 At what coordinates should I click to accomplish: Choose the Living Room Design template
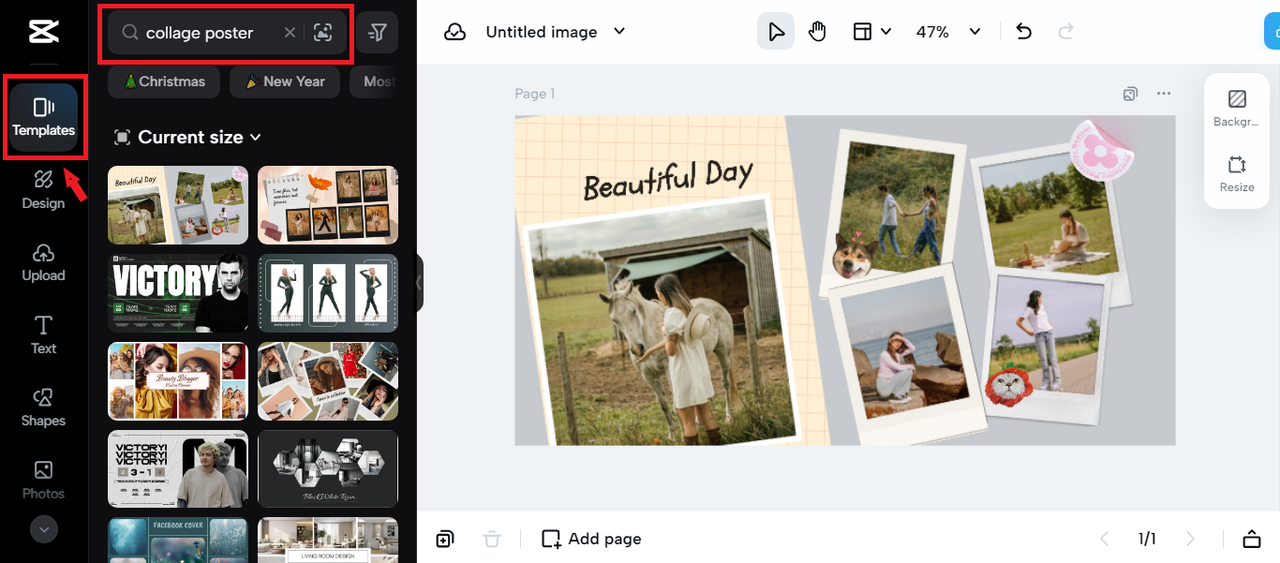pos(328,540)
